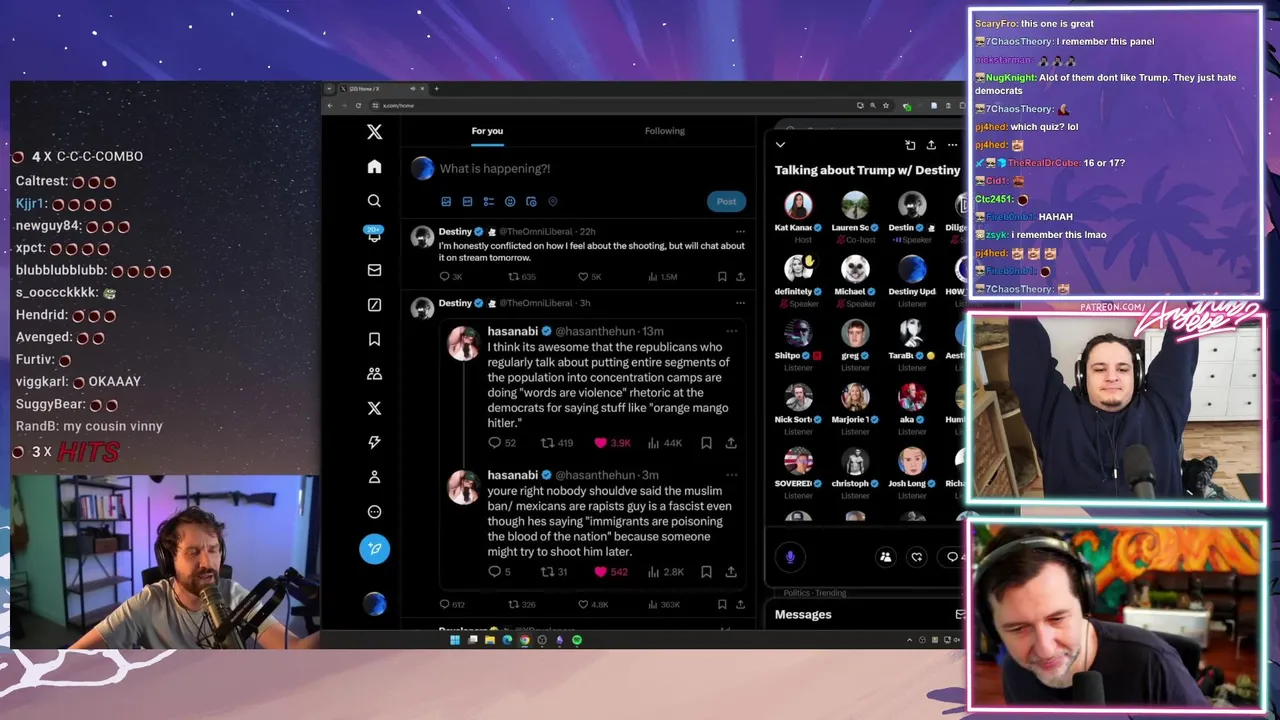Reply to hasanabi's 13m tweet with 52 replies
1280x720 pixels.
[x=501, y=443]
